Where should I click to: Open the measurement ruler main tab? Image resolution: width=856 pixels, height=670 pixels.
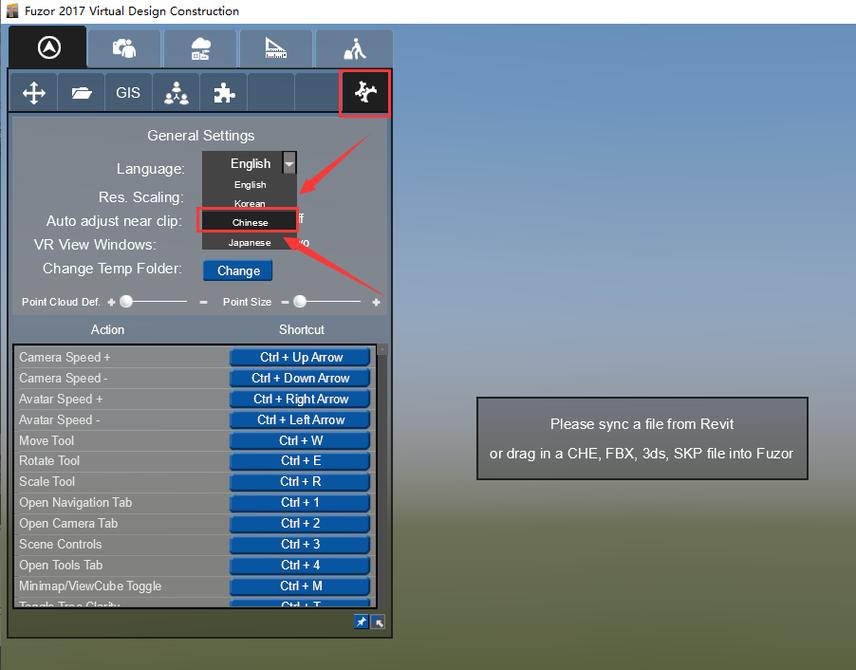276,49
